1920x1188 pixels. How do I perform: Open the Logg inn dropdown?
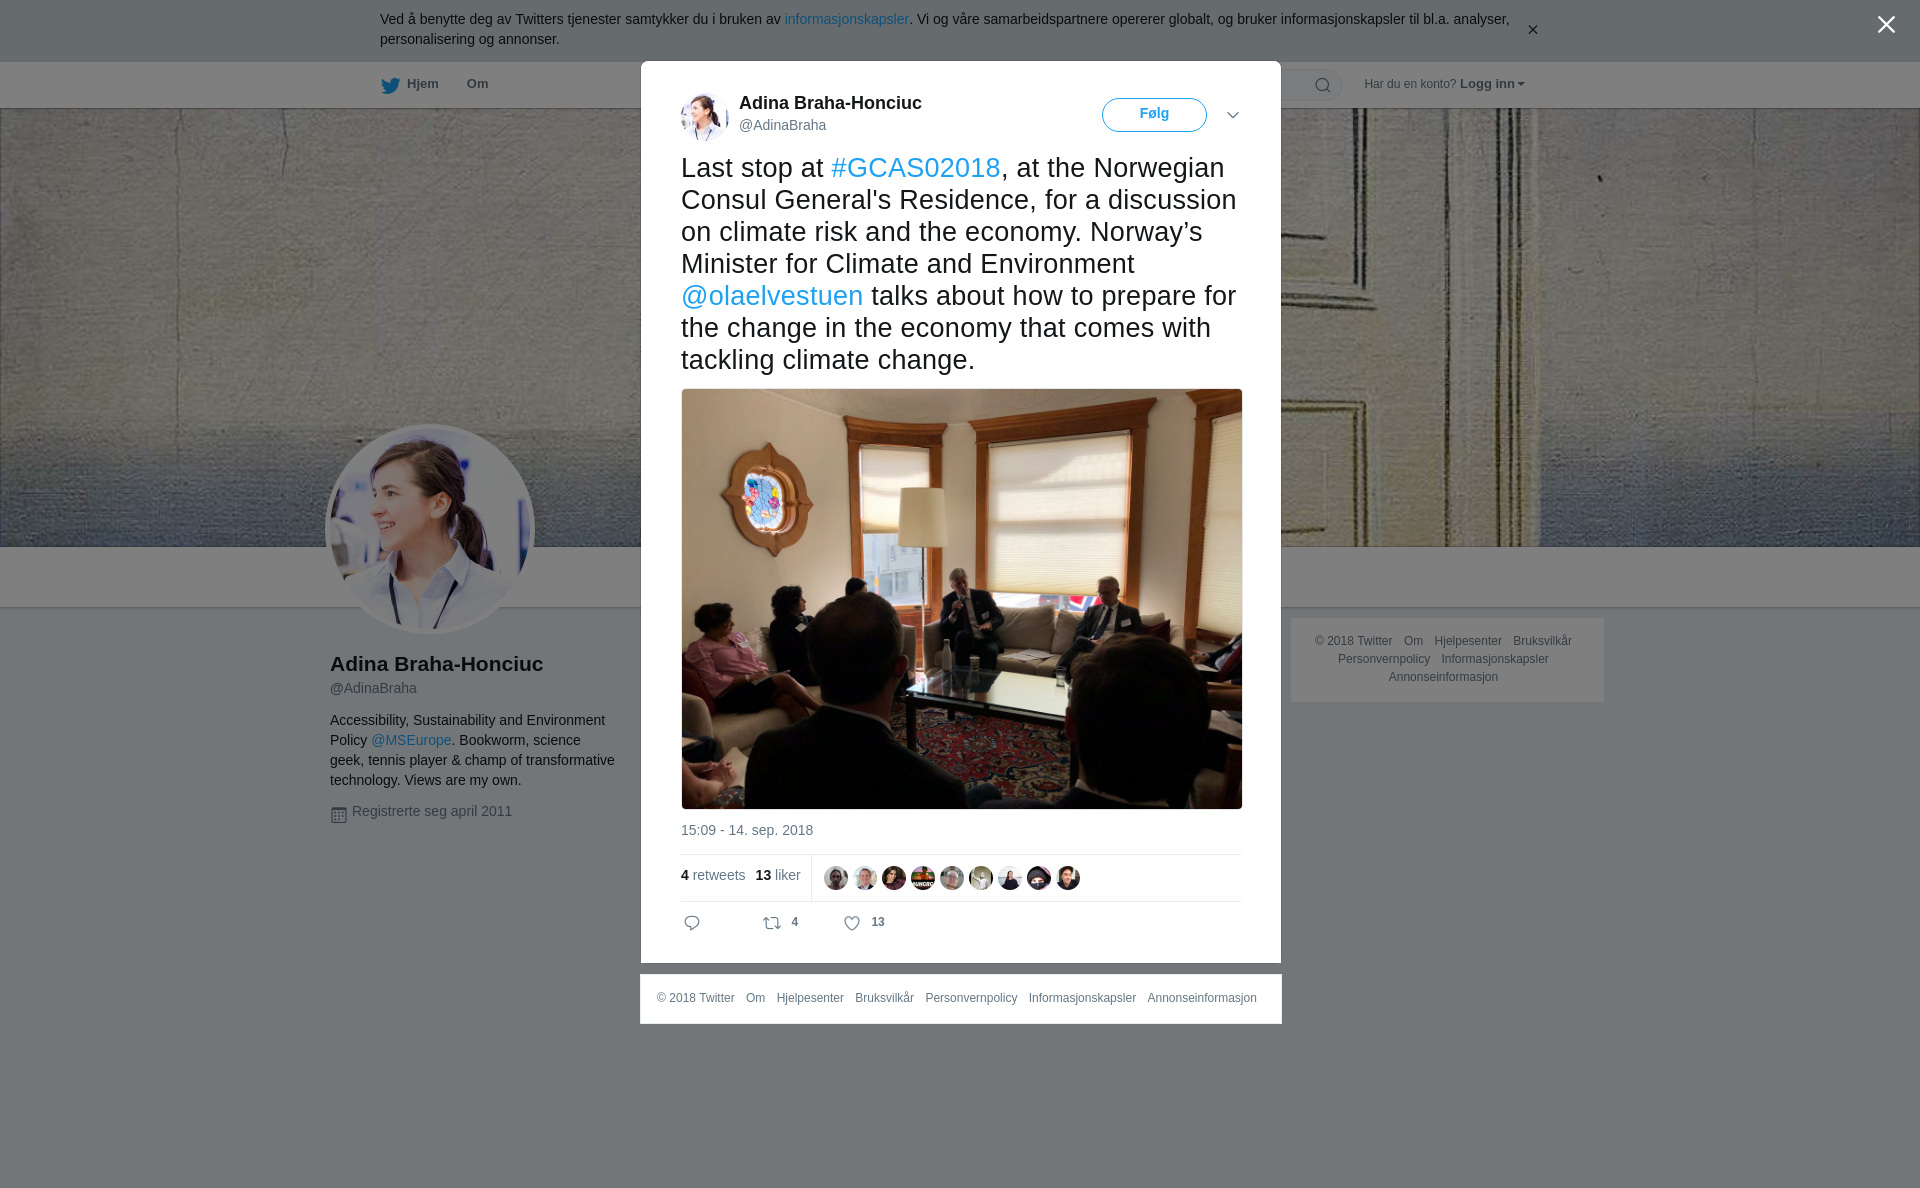1492,84
